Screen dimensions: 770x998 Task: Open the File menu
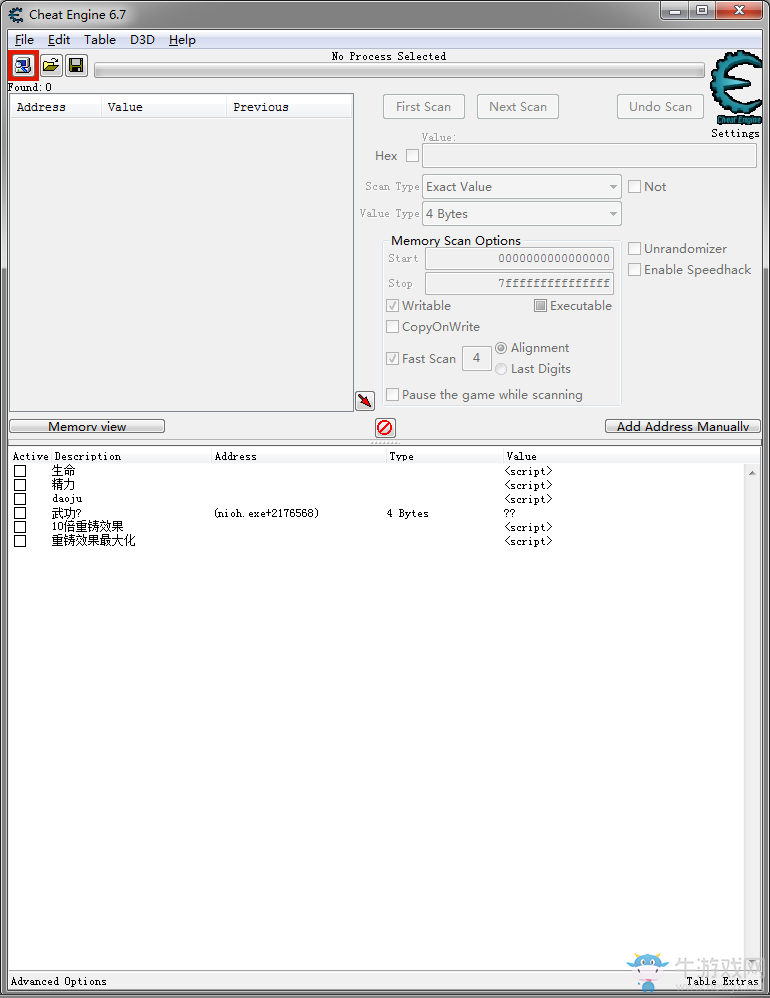[24, 39]
